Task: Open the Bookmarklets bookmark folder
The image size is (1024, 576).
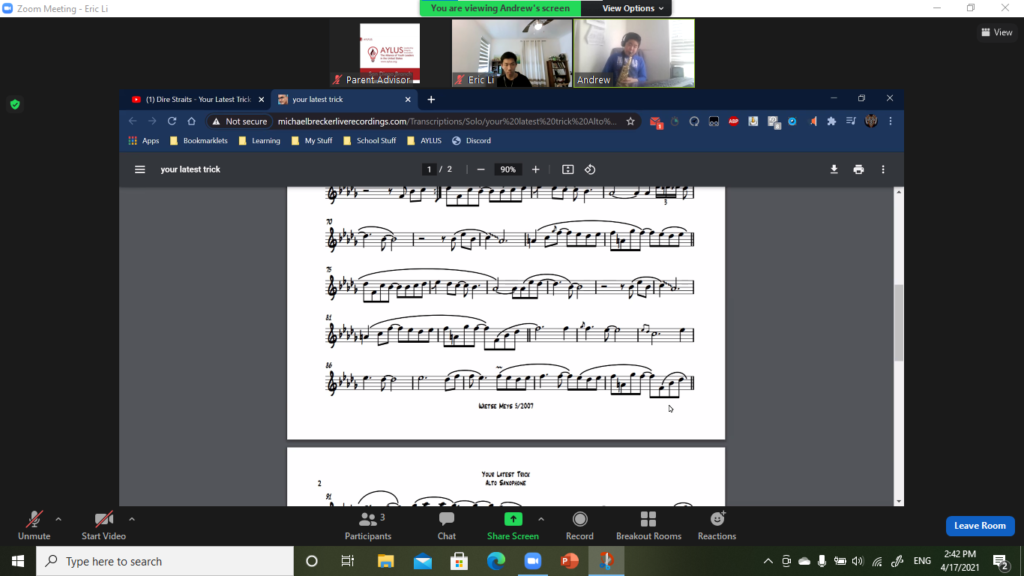Action: 199,140
